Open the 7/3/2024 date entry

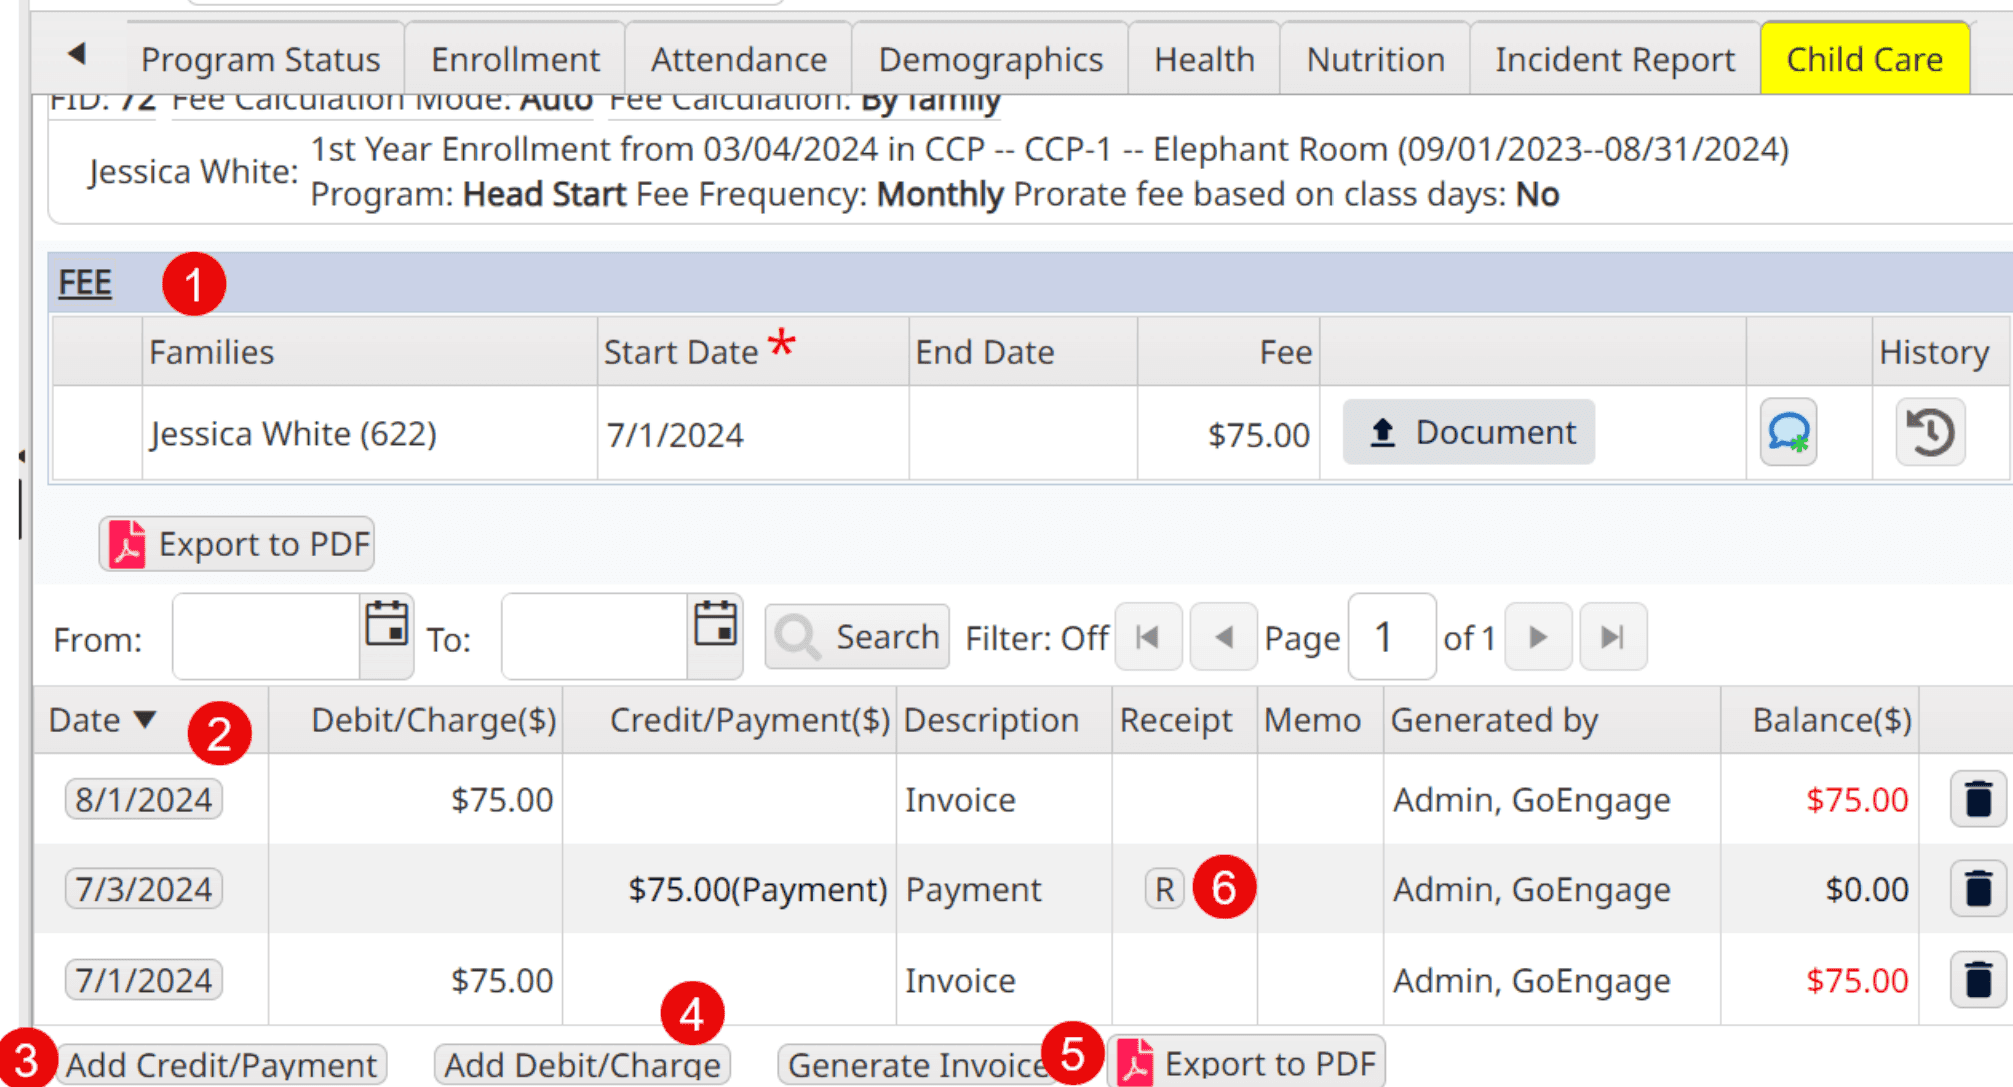(144, 888)
